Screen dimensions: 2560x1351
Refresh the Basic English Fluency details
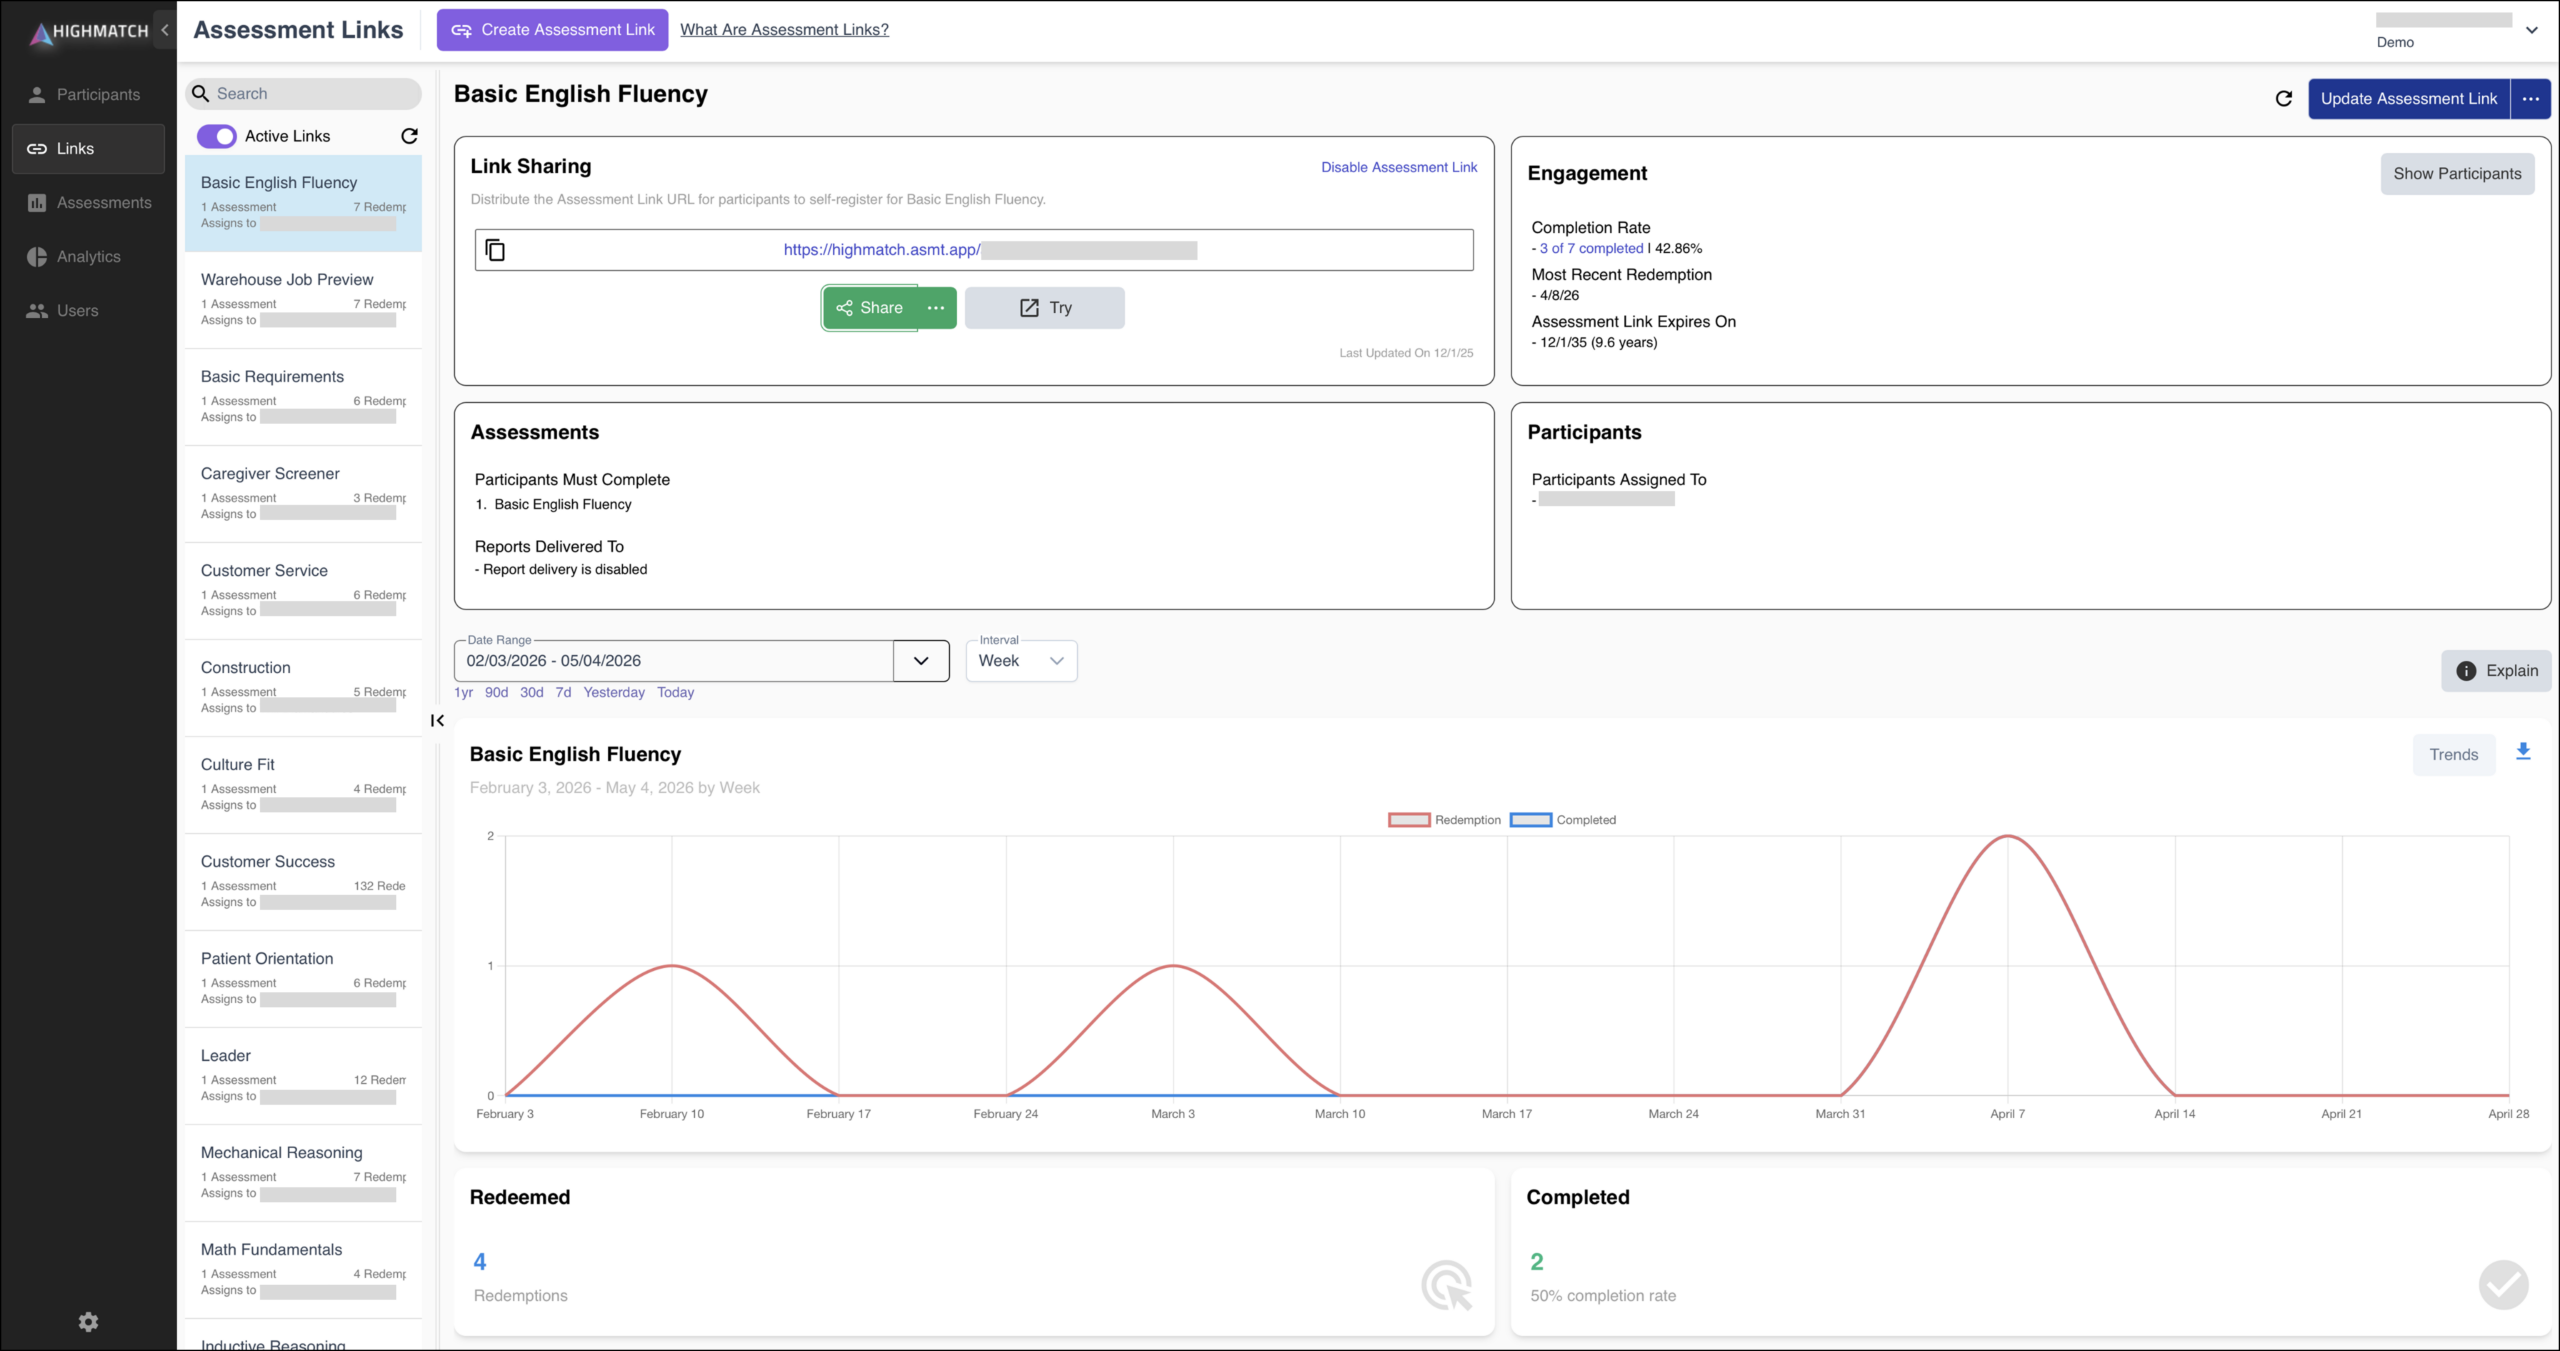click(x=2284, y=98)
